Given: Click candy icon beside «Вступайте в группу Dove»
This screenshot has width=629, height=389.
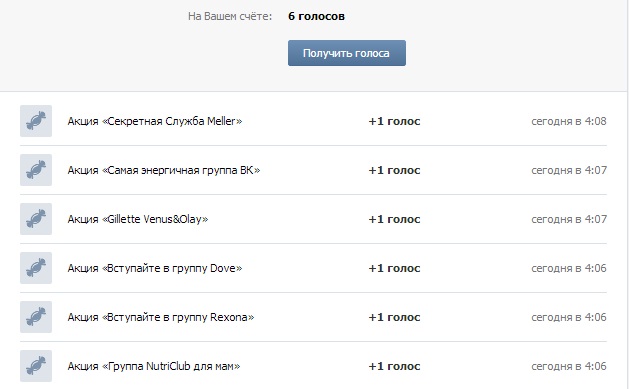Looking at the screenshot, I should (36, 268).
